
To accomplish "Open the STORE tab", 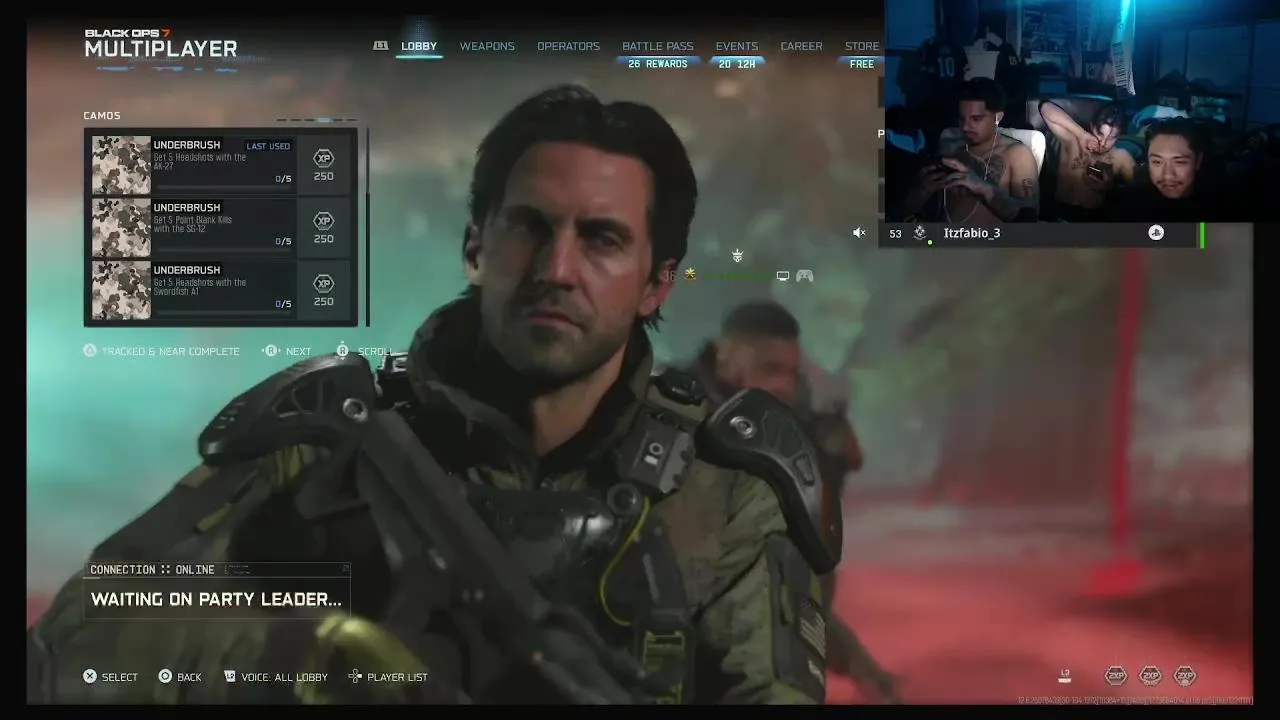I will pos(862,46).
